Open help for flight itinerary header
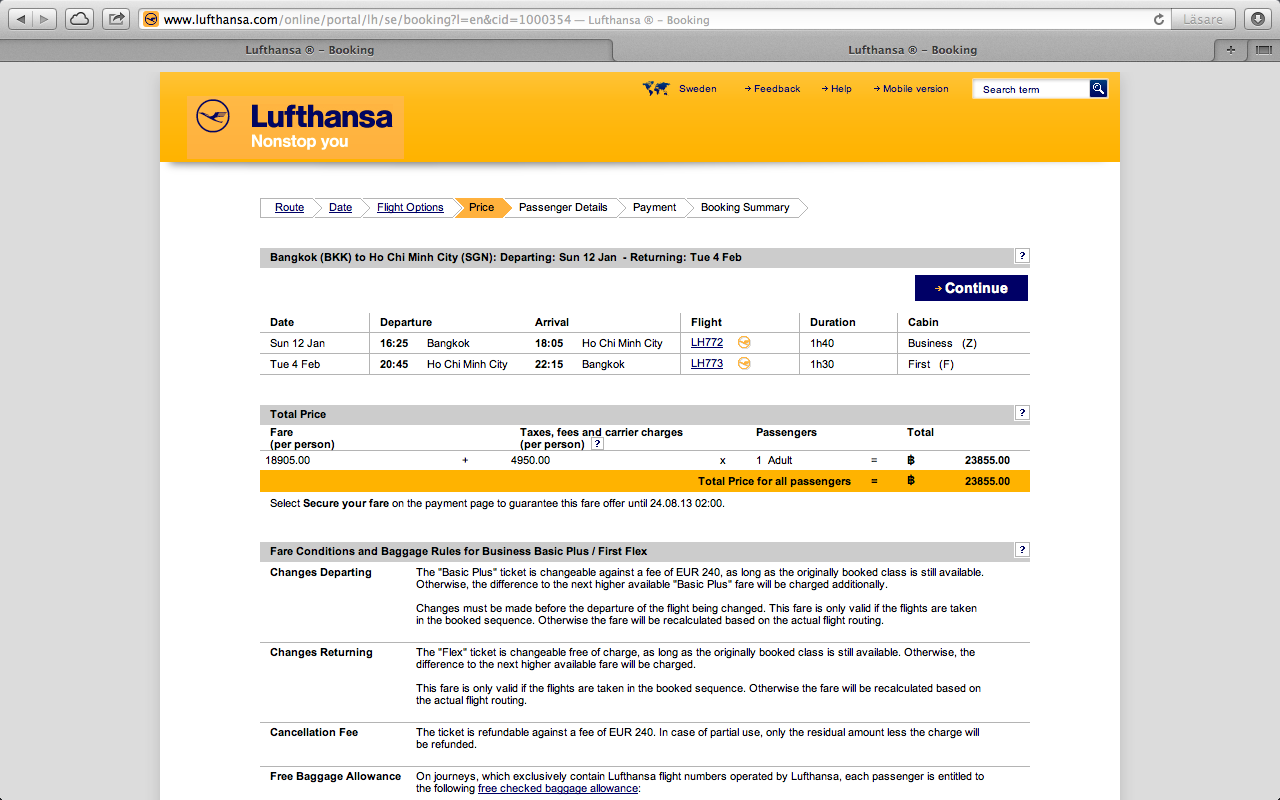 [1022, 256]
